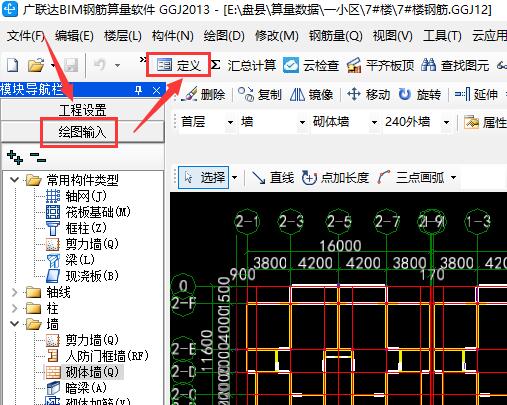Open the 文件(F) menu

click(26, 36)
